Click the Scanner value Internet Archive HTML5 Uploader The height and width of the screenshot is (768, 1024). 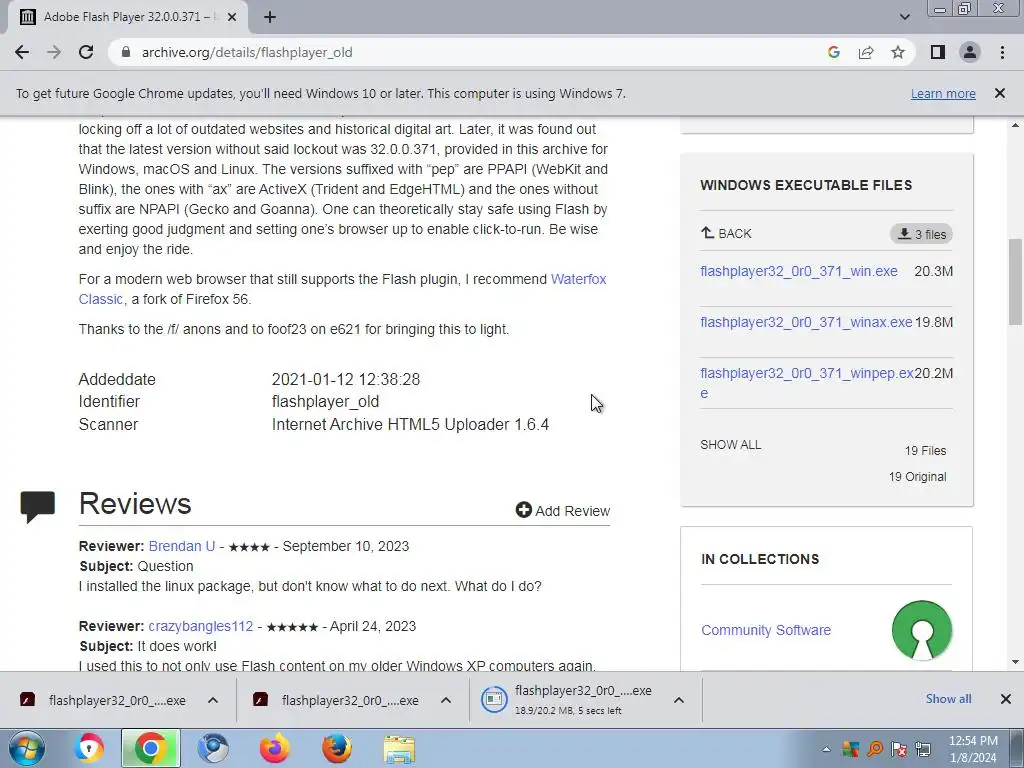410,424
